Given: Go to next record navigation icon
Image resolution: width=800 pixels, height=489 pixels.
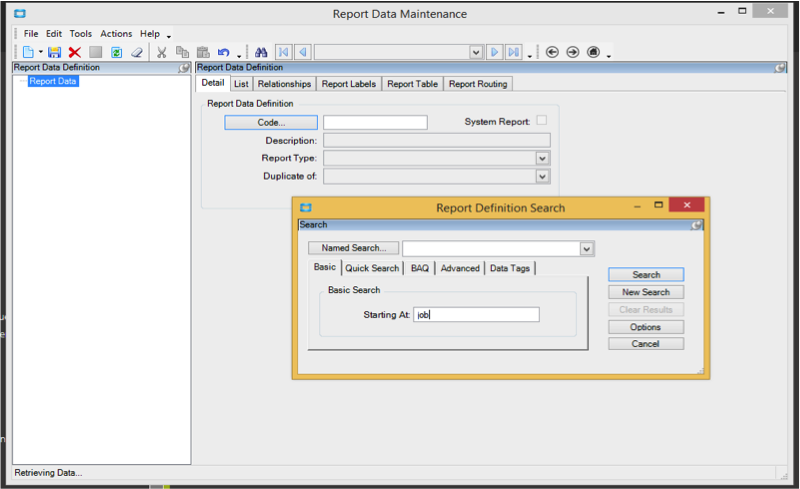Looking at the screenshot, I should [494, 52].
